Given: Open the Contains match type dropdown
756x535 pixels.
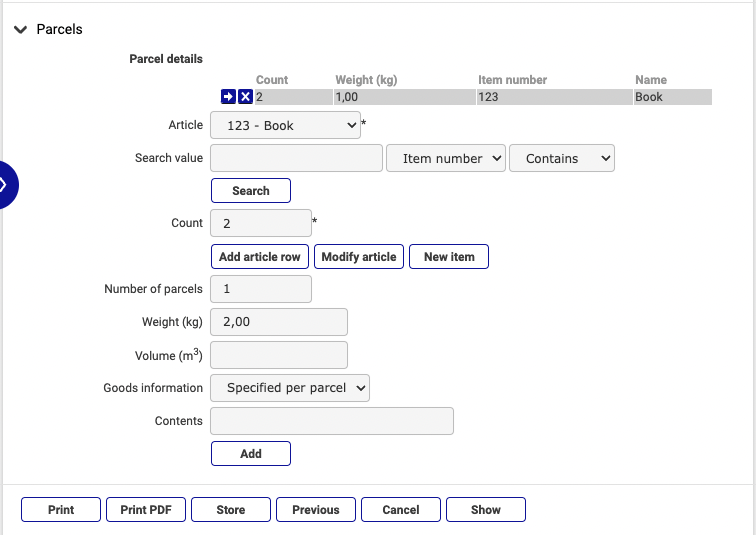Looking at the screenshot, I should click(561, 158).
